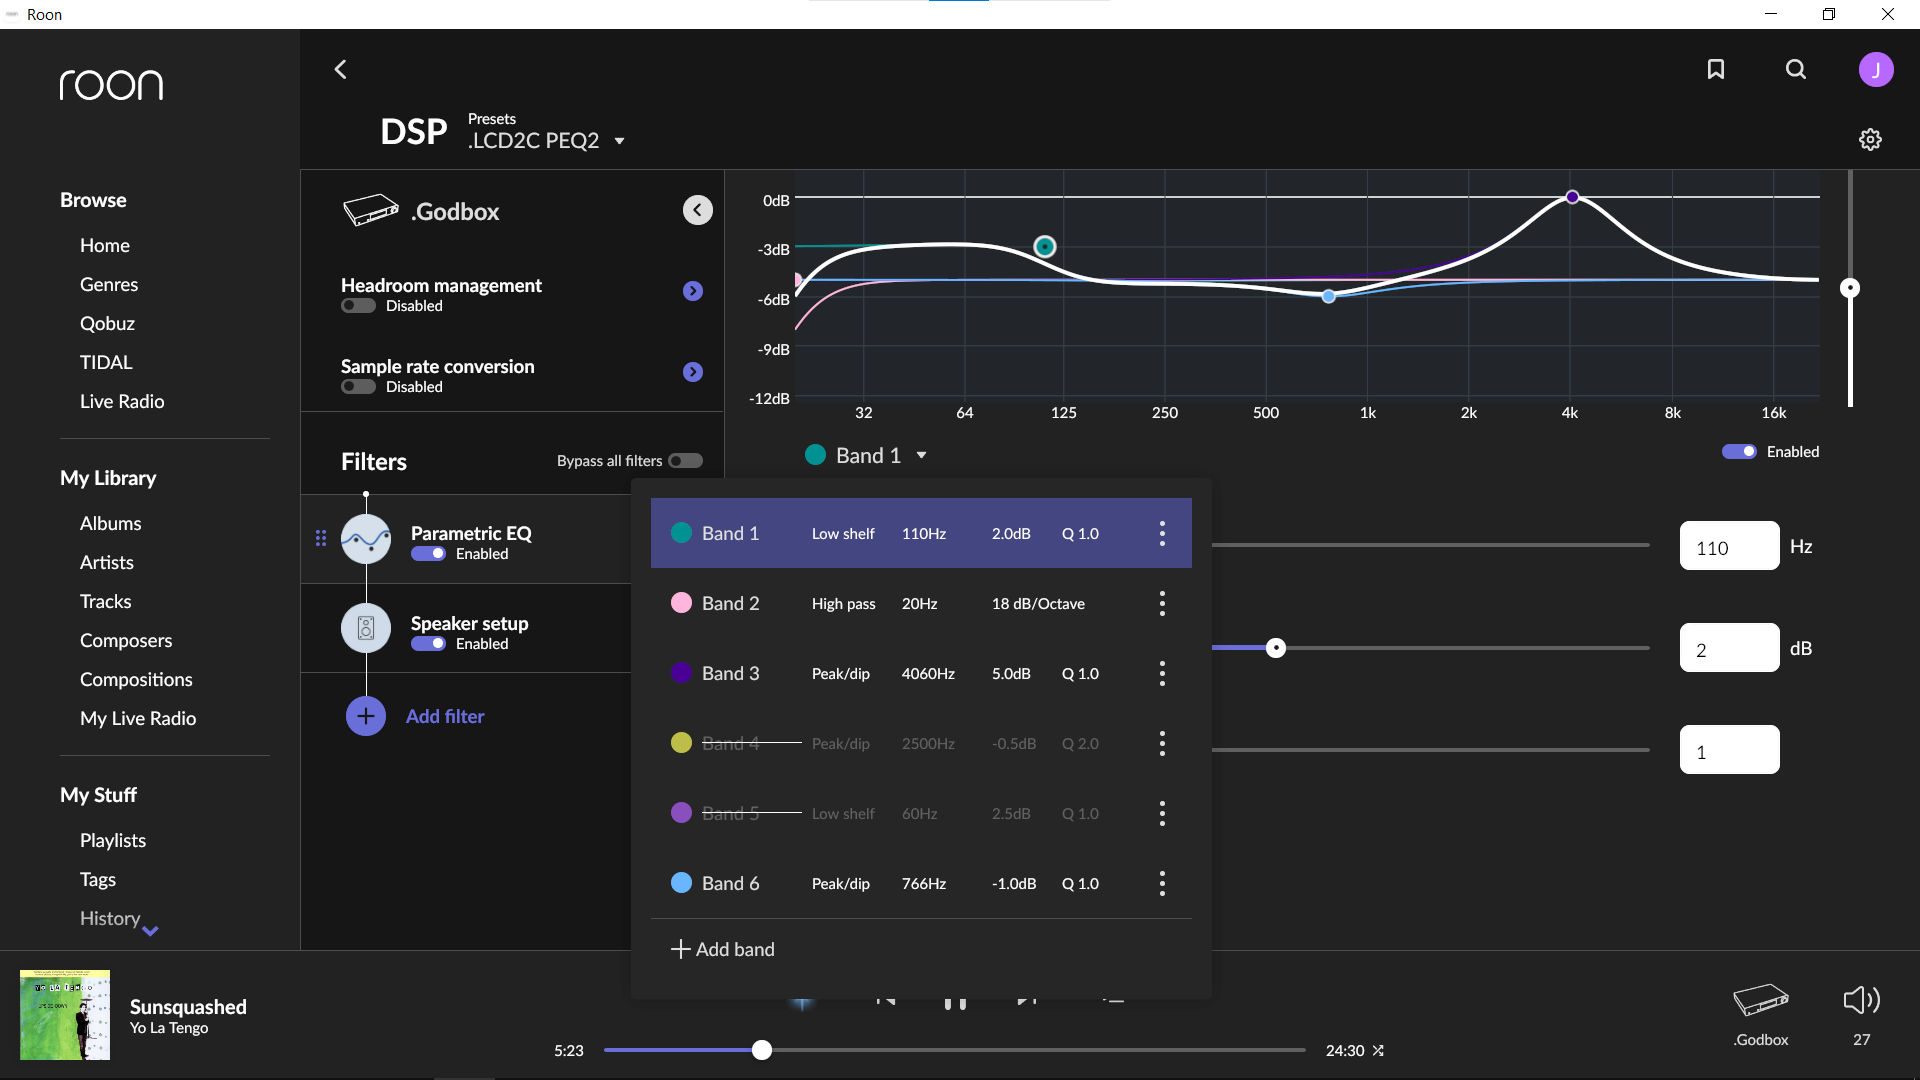Open Headroom management settings arrow
The image size is (1920, 1080).
pos(693,291)
